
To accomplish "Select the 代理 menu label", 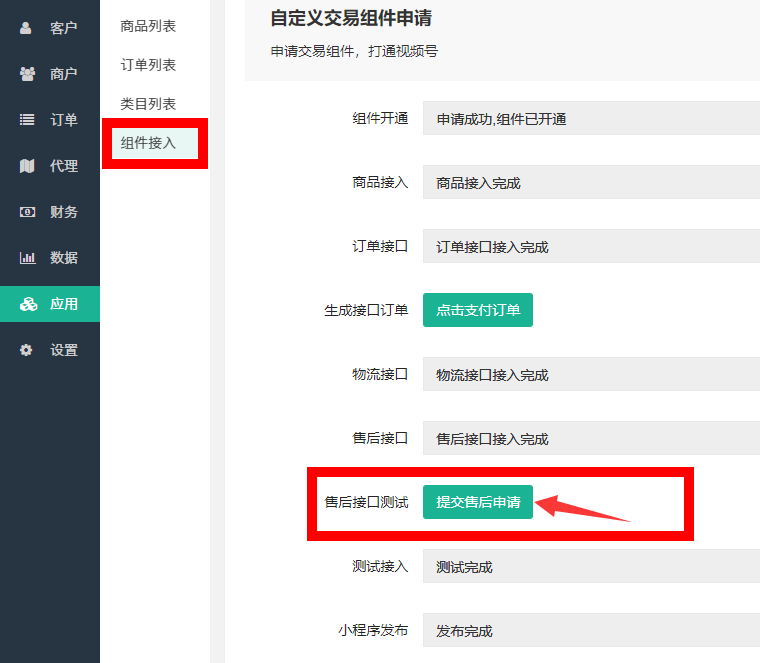I will tap(63, 166).
